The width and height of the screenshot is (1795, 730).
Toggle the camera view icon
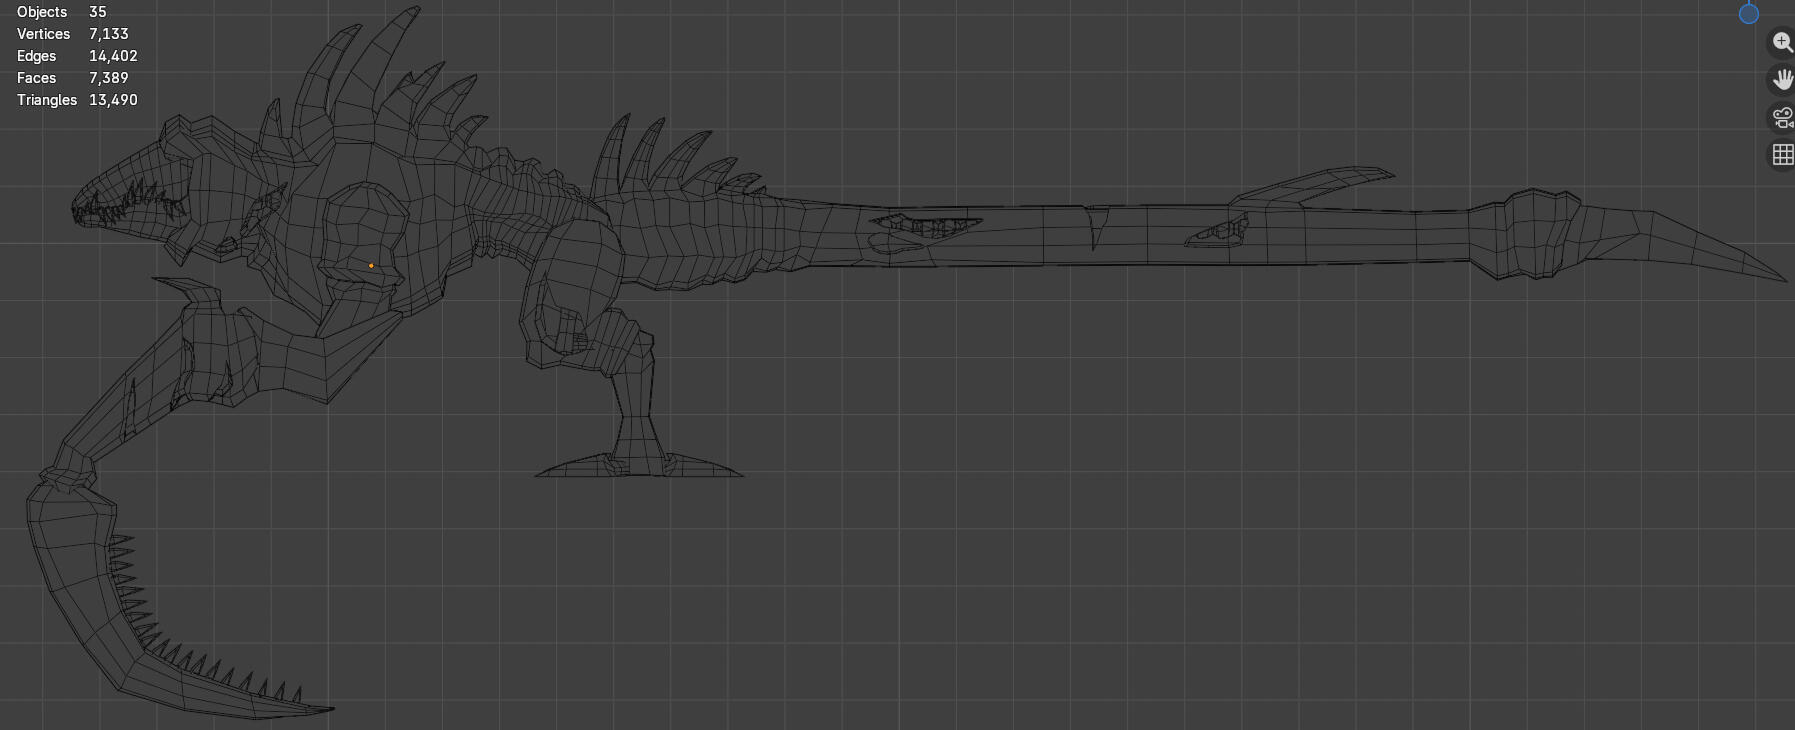click(x=1782, y=117)
